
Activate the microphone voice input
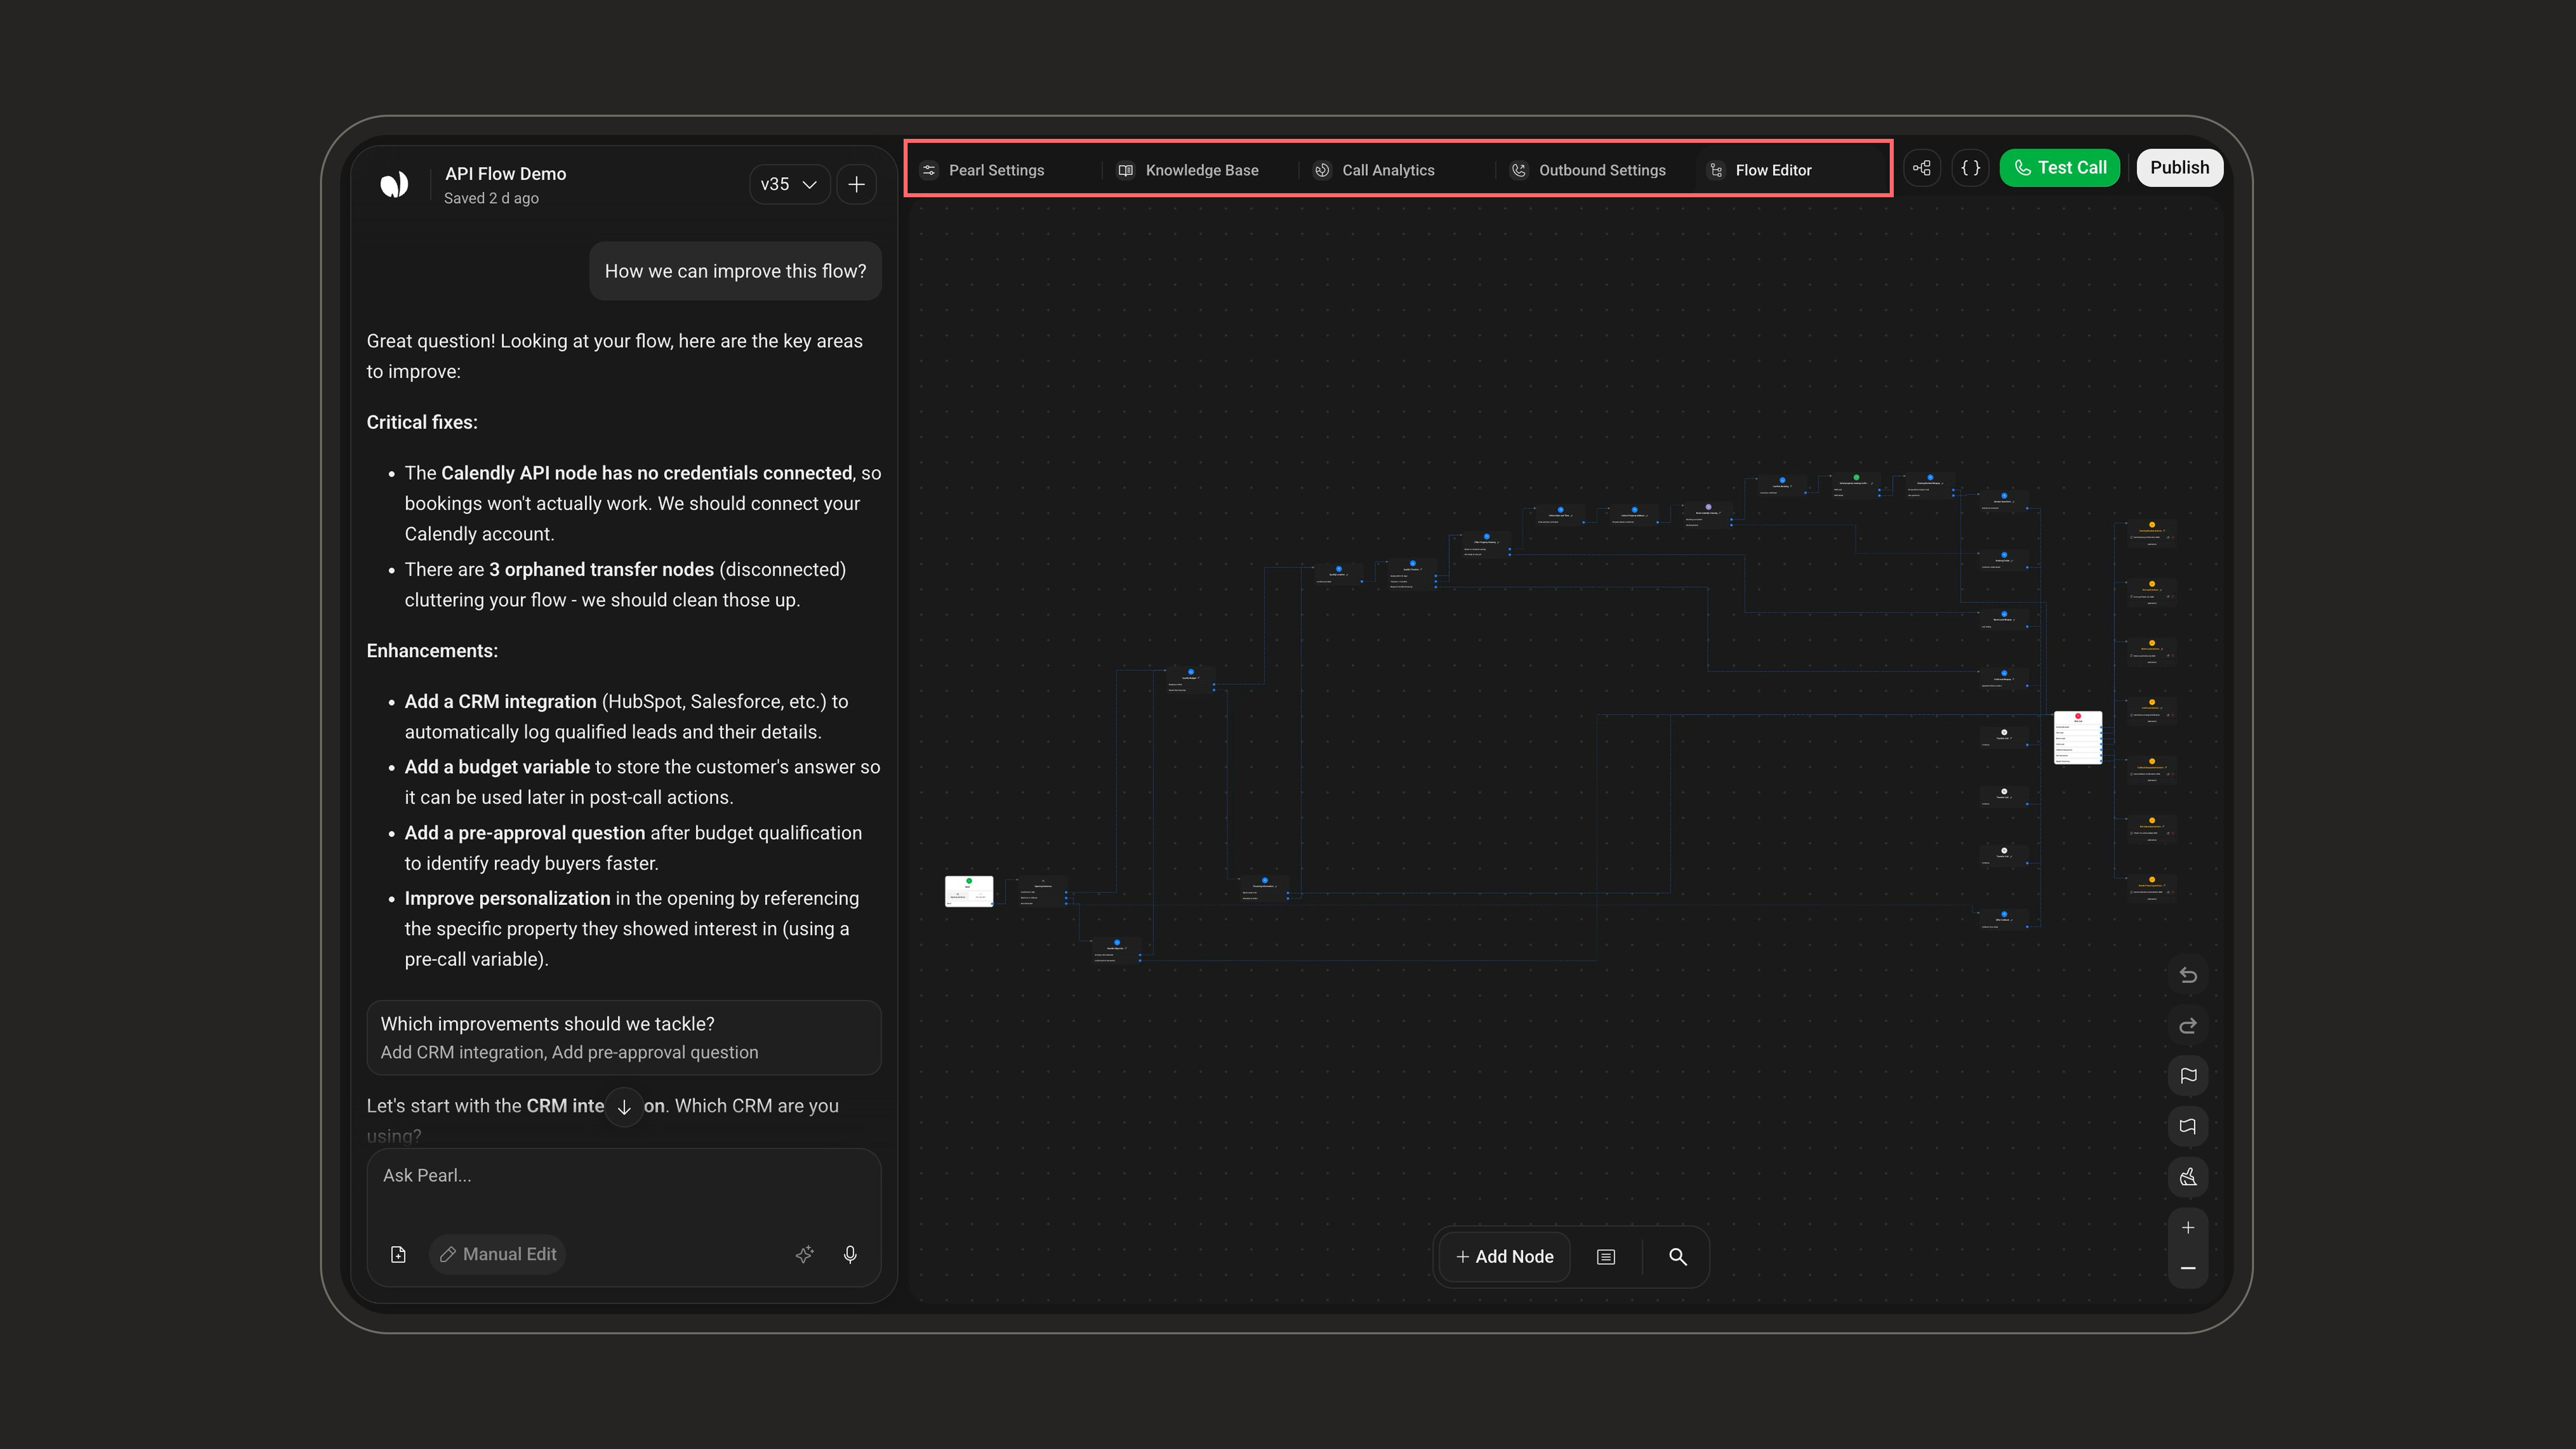click(x=850, y=1254)
